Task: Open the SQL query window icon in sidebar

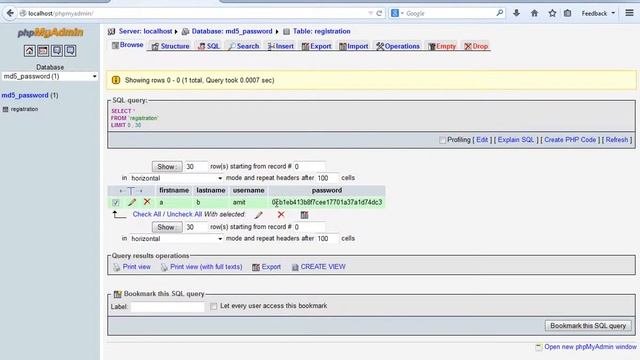Action: coord(43,51)
